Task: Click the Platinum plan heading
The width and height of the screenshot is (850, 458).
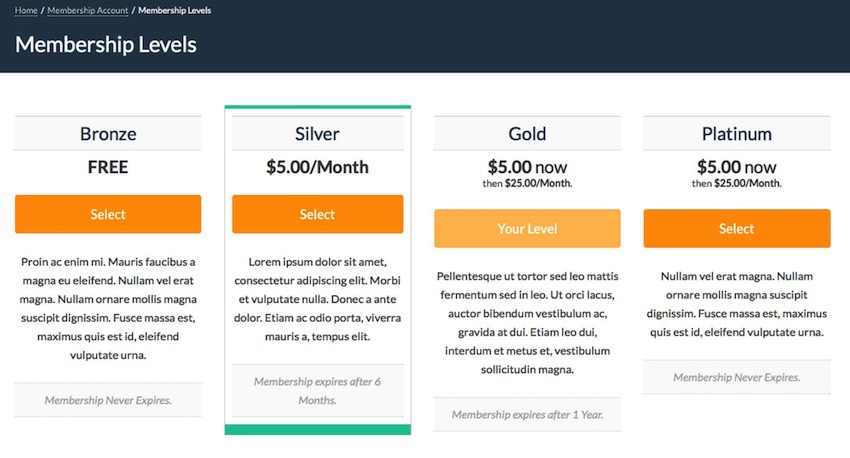Action: 737,134
